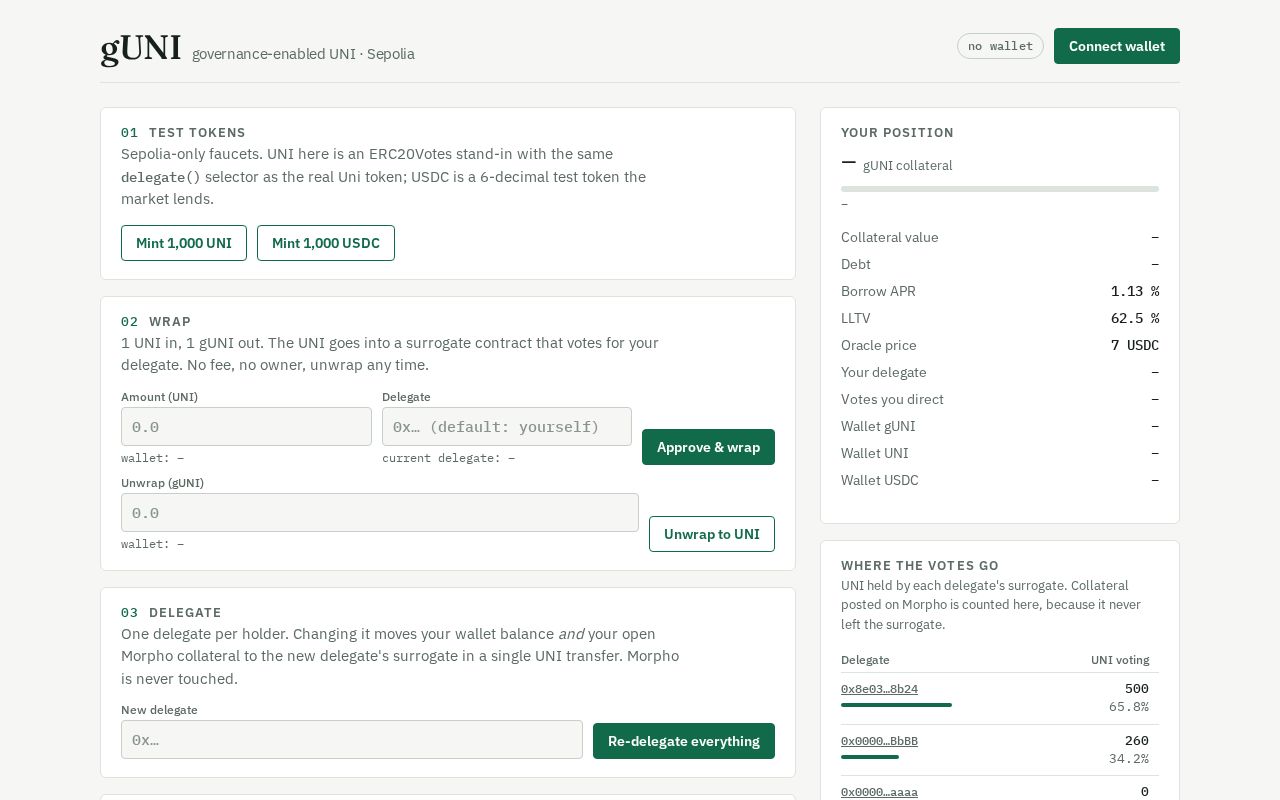The height and width of the screenshot is (800, 1280).
Task: Click the 'Wallet USDC' row label
Action: 880,480
